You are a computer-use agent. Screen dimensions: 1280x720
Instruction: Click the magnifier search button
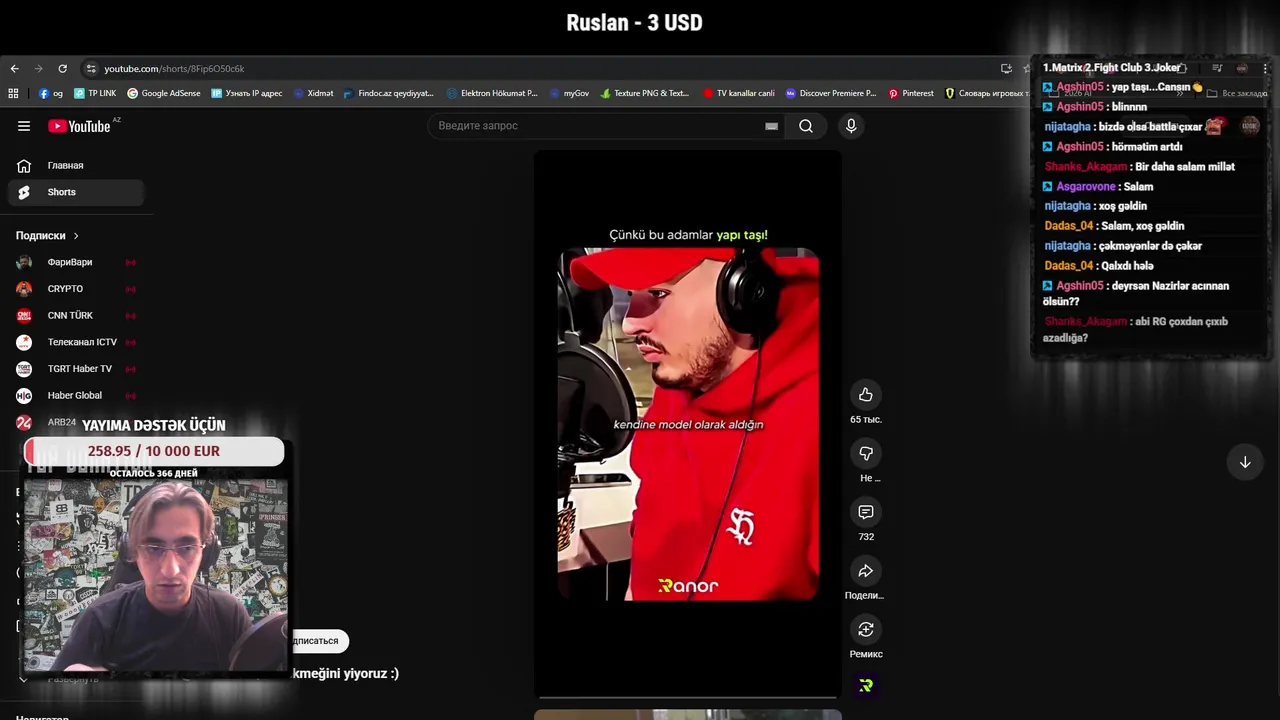tap(806, 126)
